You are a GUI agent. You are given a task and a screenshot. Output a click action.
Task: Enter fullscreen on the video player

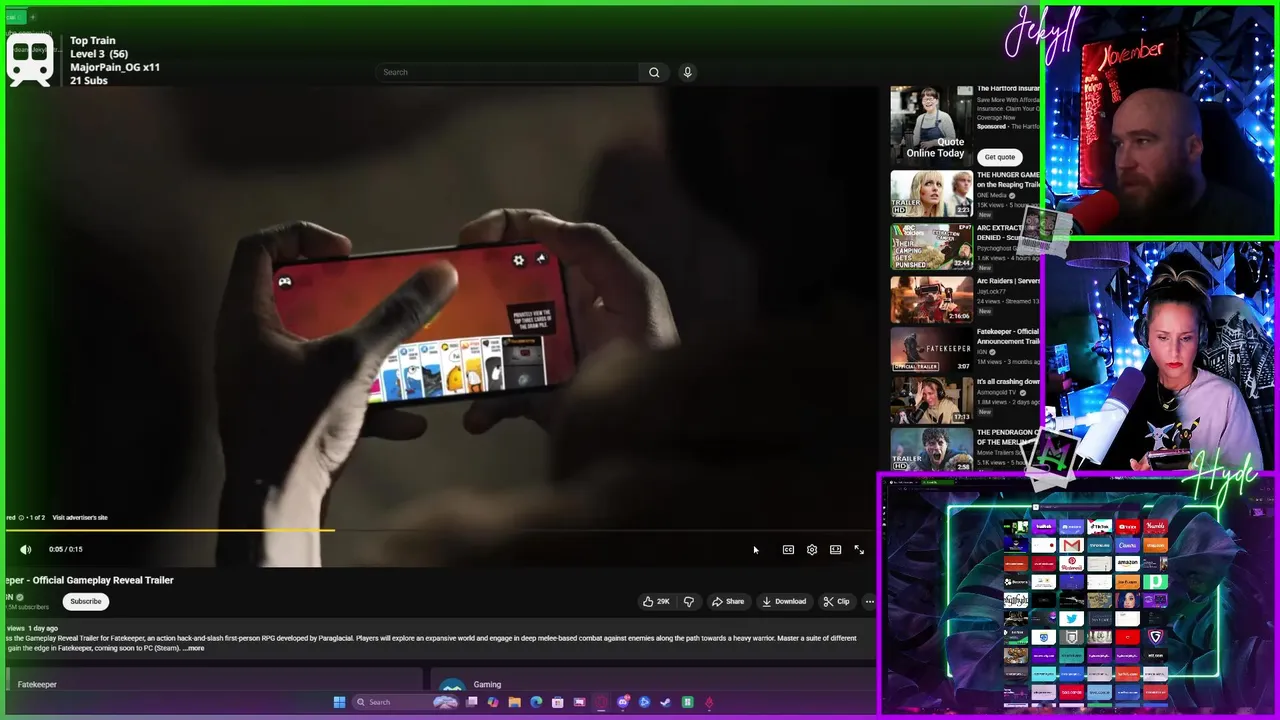tap(859, 549)
